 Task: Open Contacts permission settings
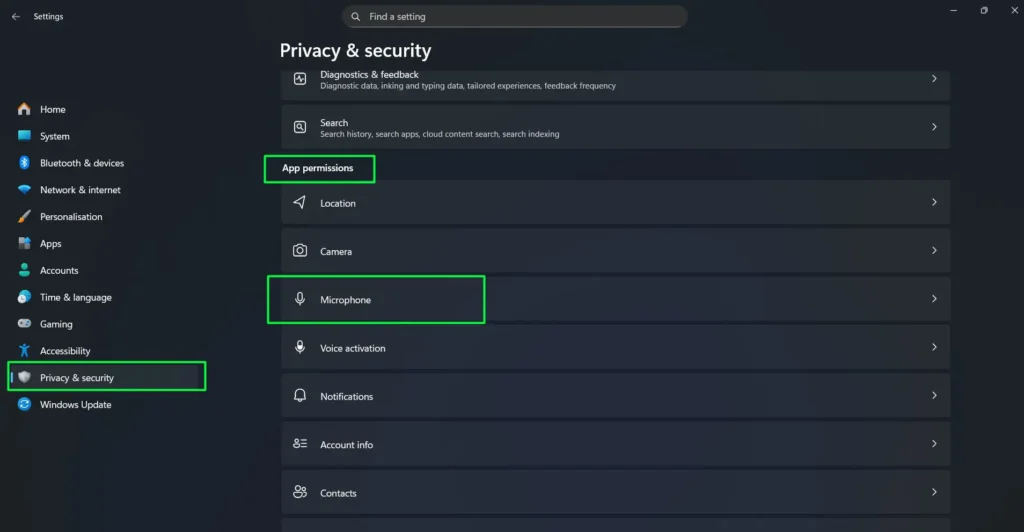coord(615,492)
